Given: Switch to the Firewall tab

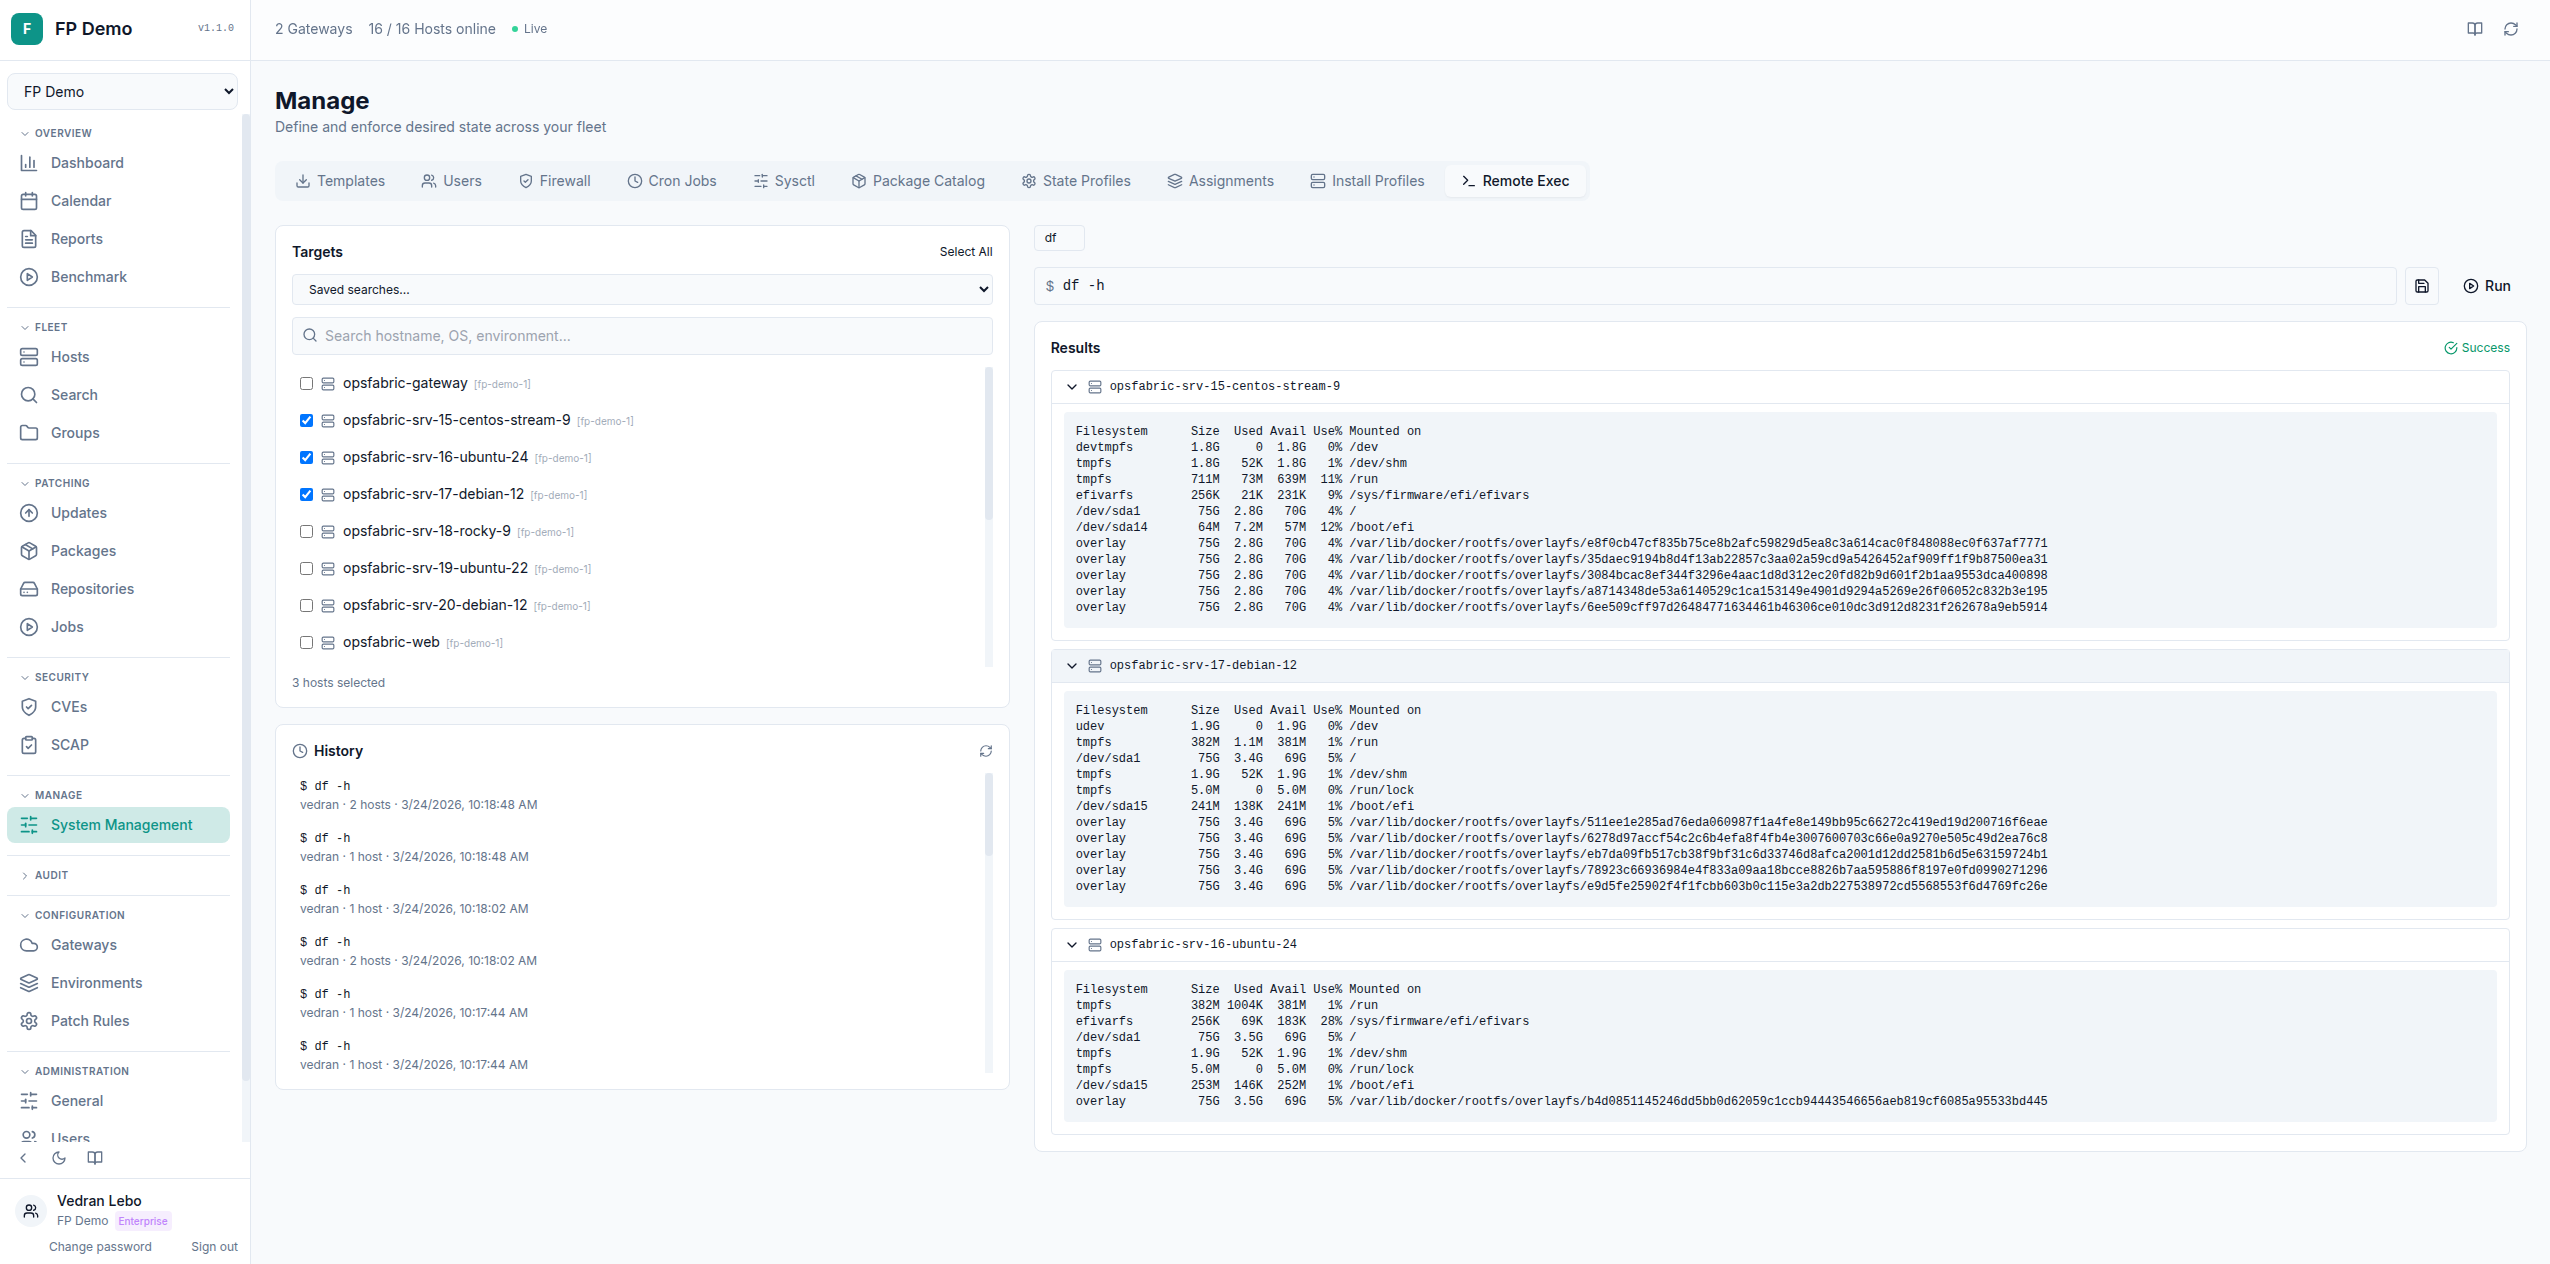Looking at the screenshot, I should tap(556, 181).
